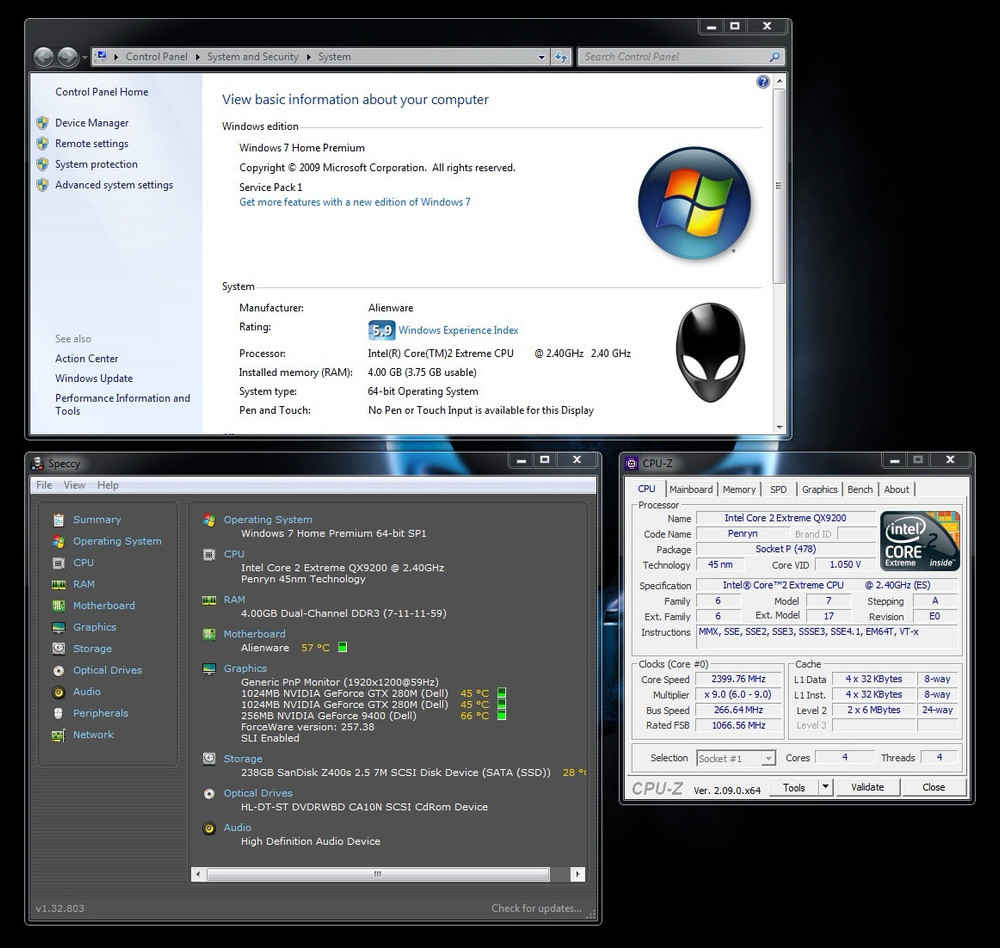The image size is (1000, 948).
Task: Click Validate button in CPU-Z
Action: tap(867, 787)
